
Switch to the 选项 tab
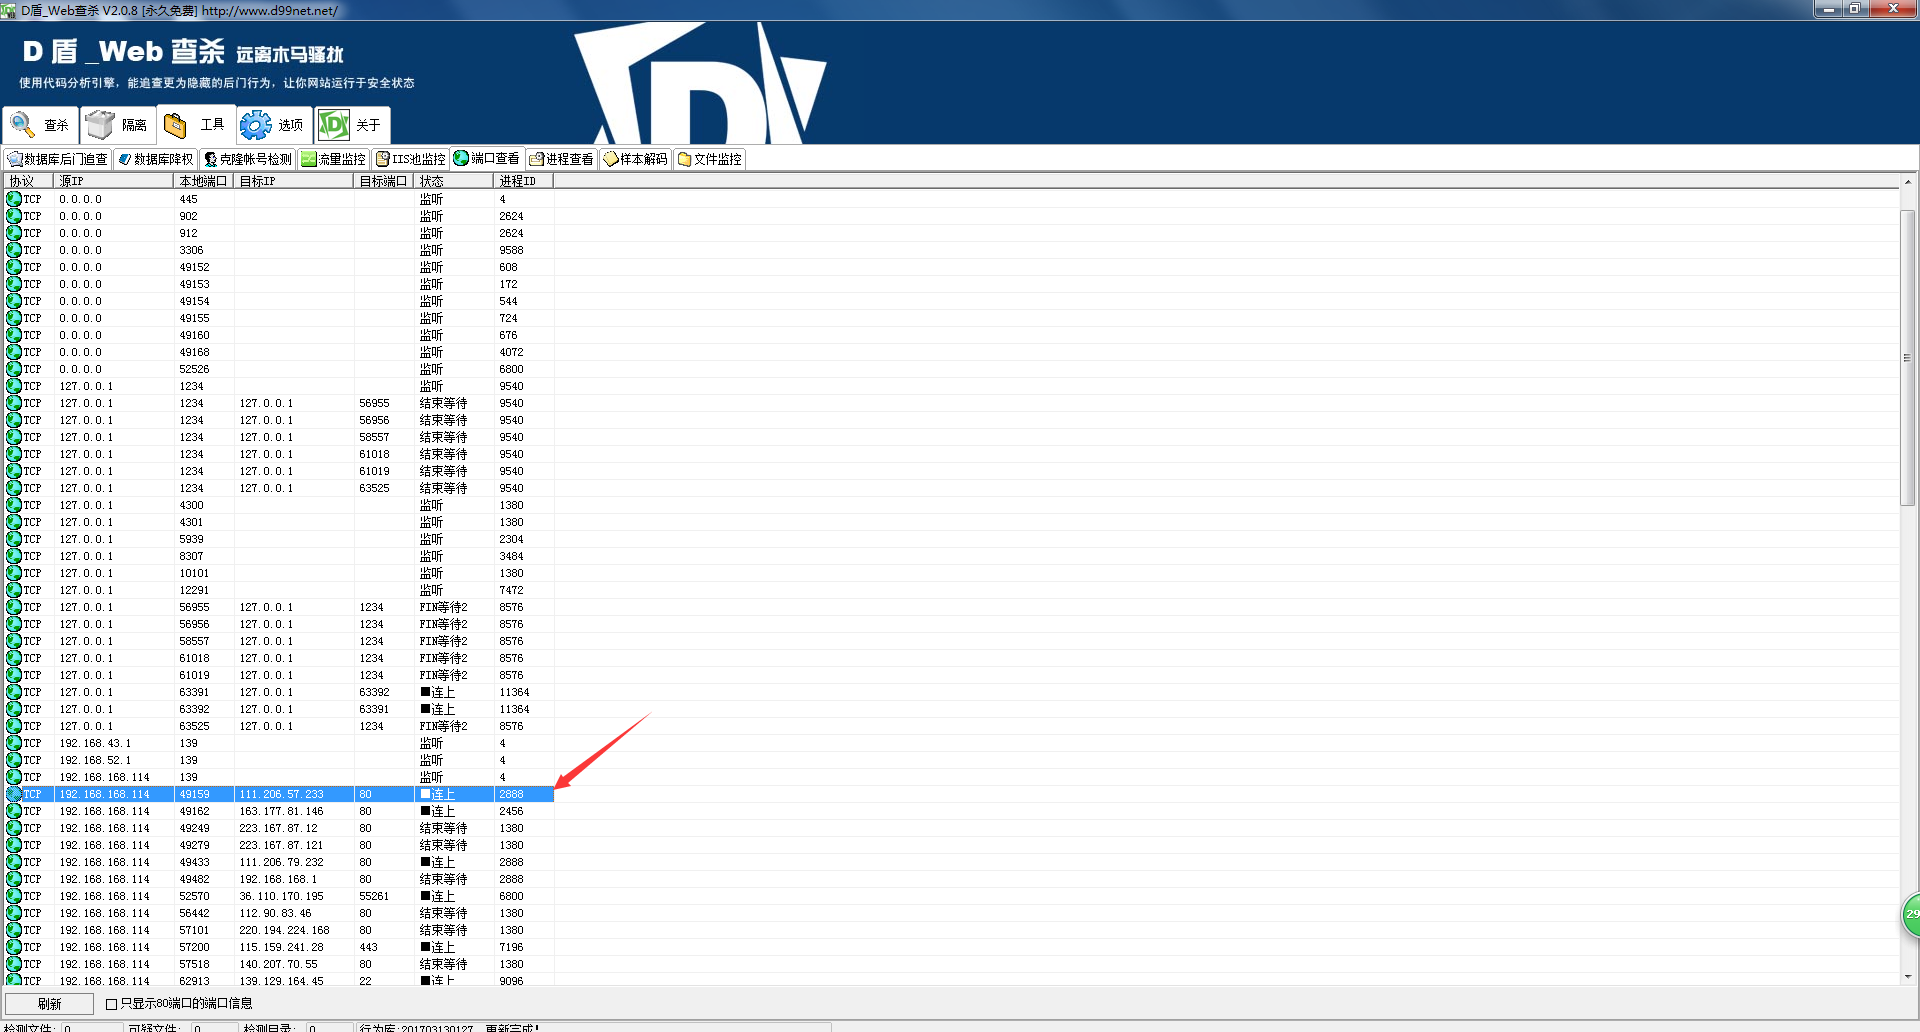274,125
